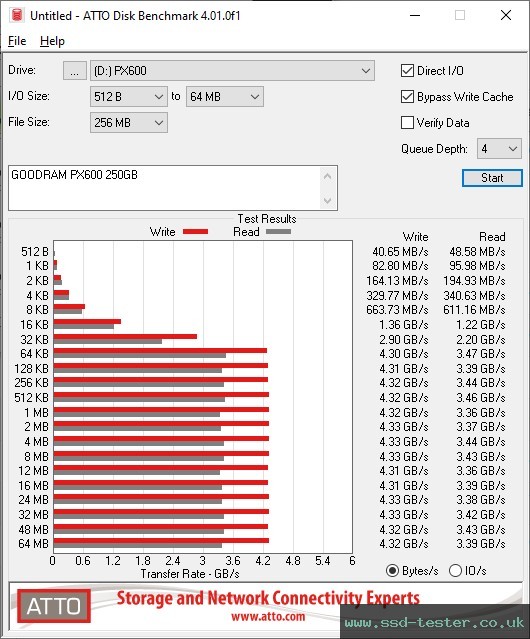The width and height of the screenshot is (530, 639).
Task: Open the Queue Depth dropdown
Action: 499,149
